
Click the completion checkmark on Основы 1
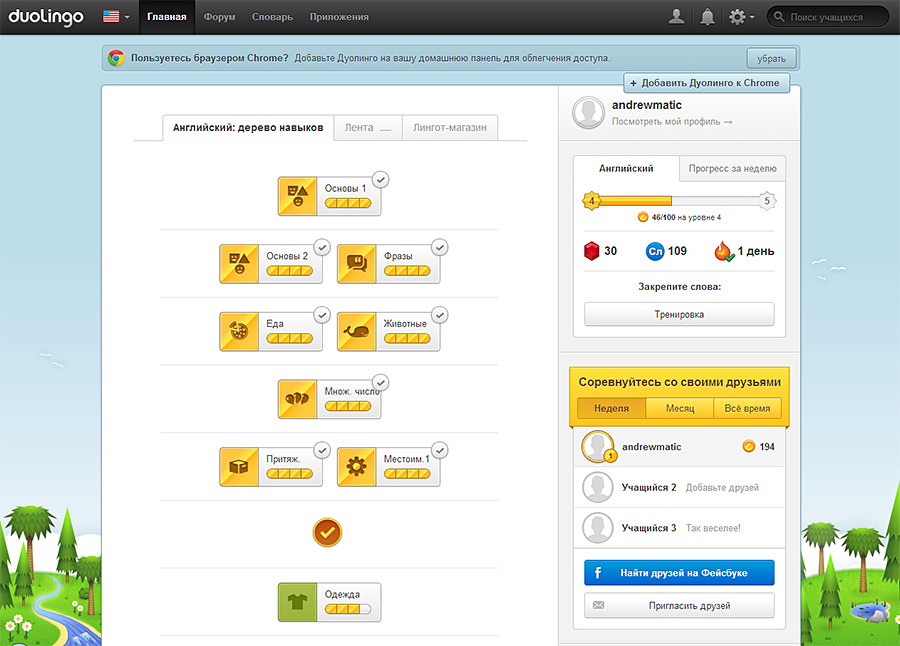click(381, 180)
